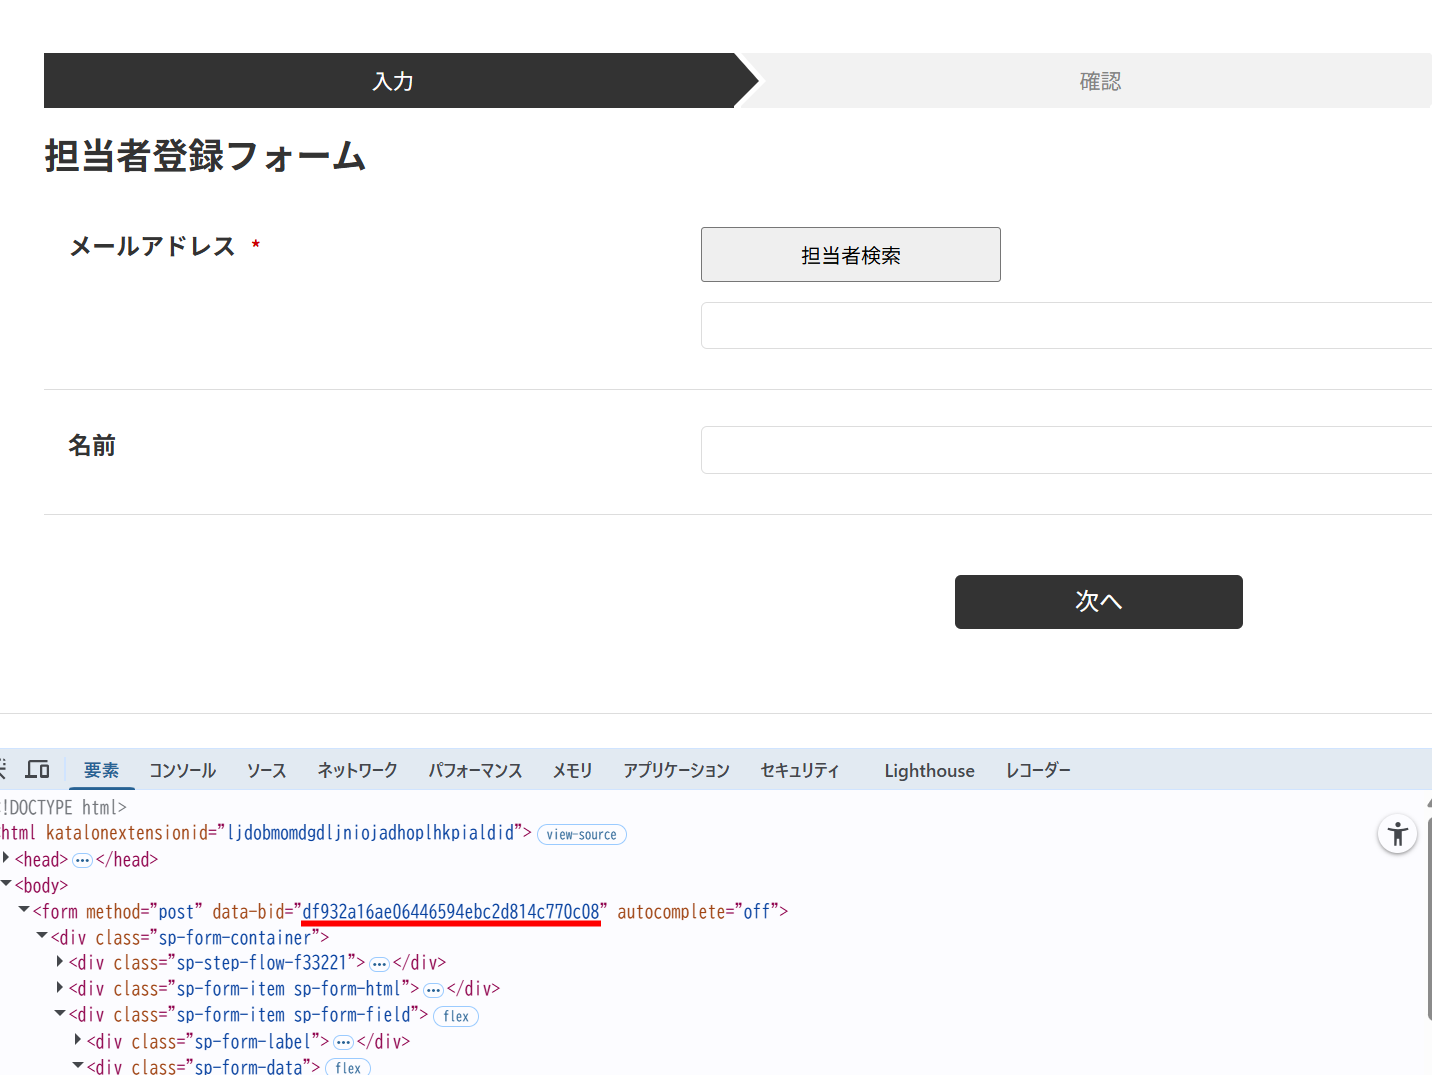Open the アプリケーション tab
Viewport: 1432px width, 1075px height.
coord(676,770)
